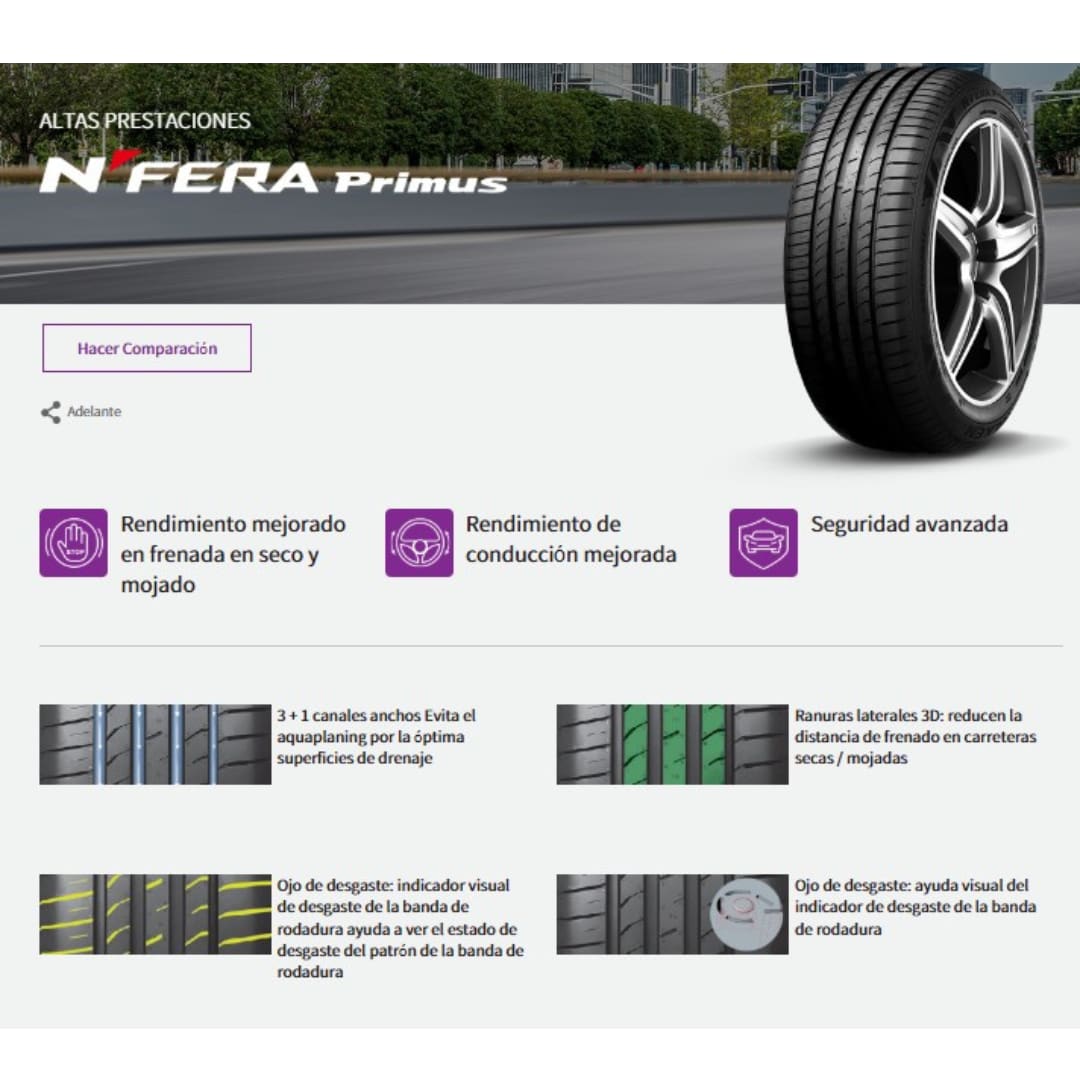Open the Adelante share link
The height and width of the screenshot is (1080, 1080).
94,411
